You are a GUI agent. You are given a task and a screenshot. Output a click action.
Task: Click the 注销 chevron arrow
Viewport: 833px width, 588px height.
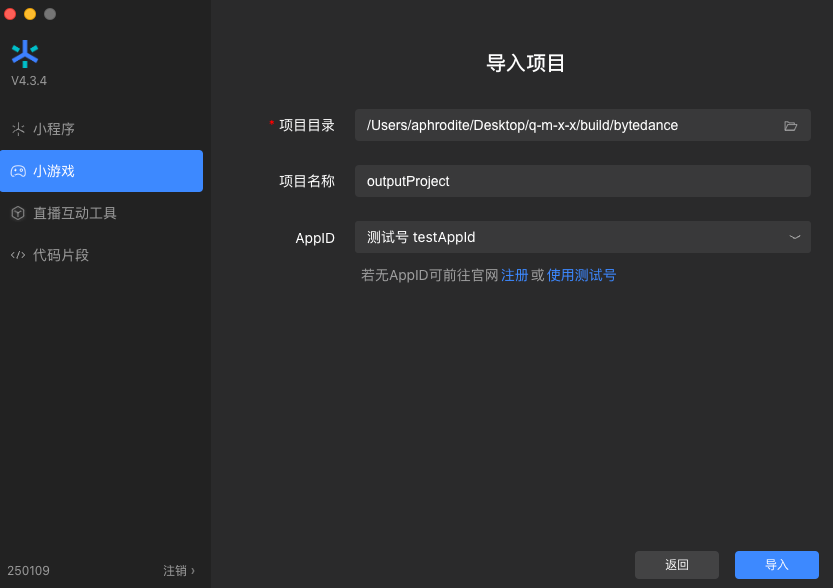click(x=193, y=570)
